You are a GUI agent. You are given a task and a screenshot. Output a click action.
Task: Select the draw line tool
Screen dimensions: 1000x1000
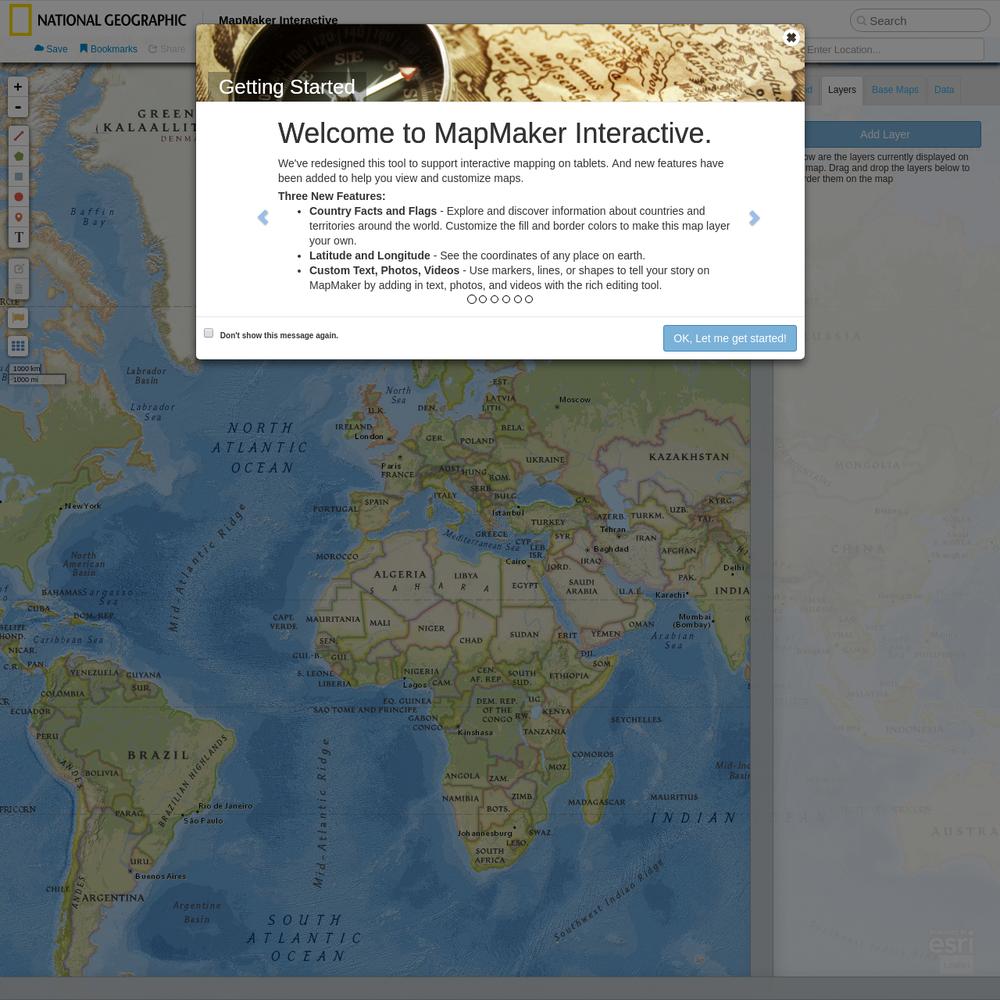coord(18,136)
